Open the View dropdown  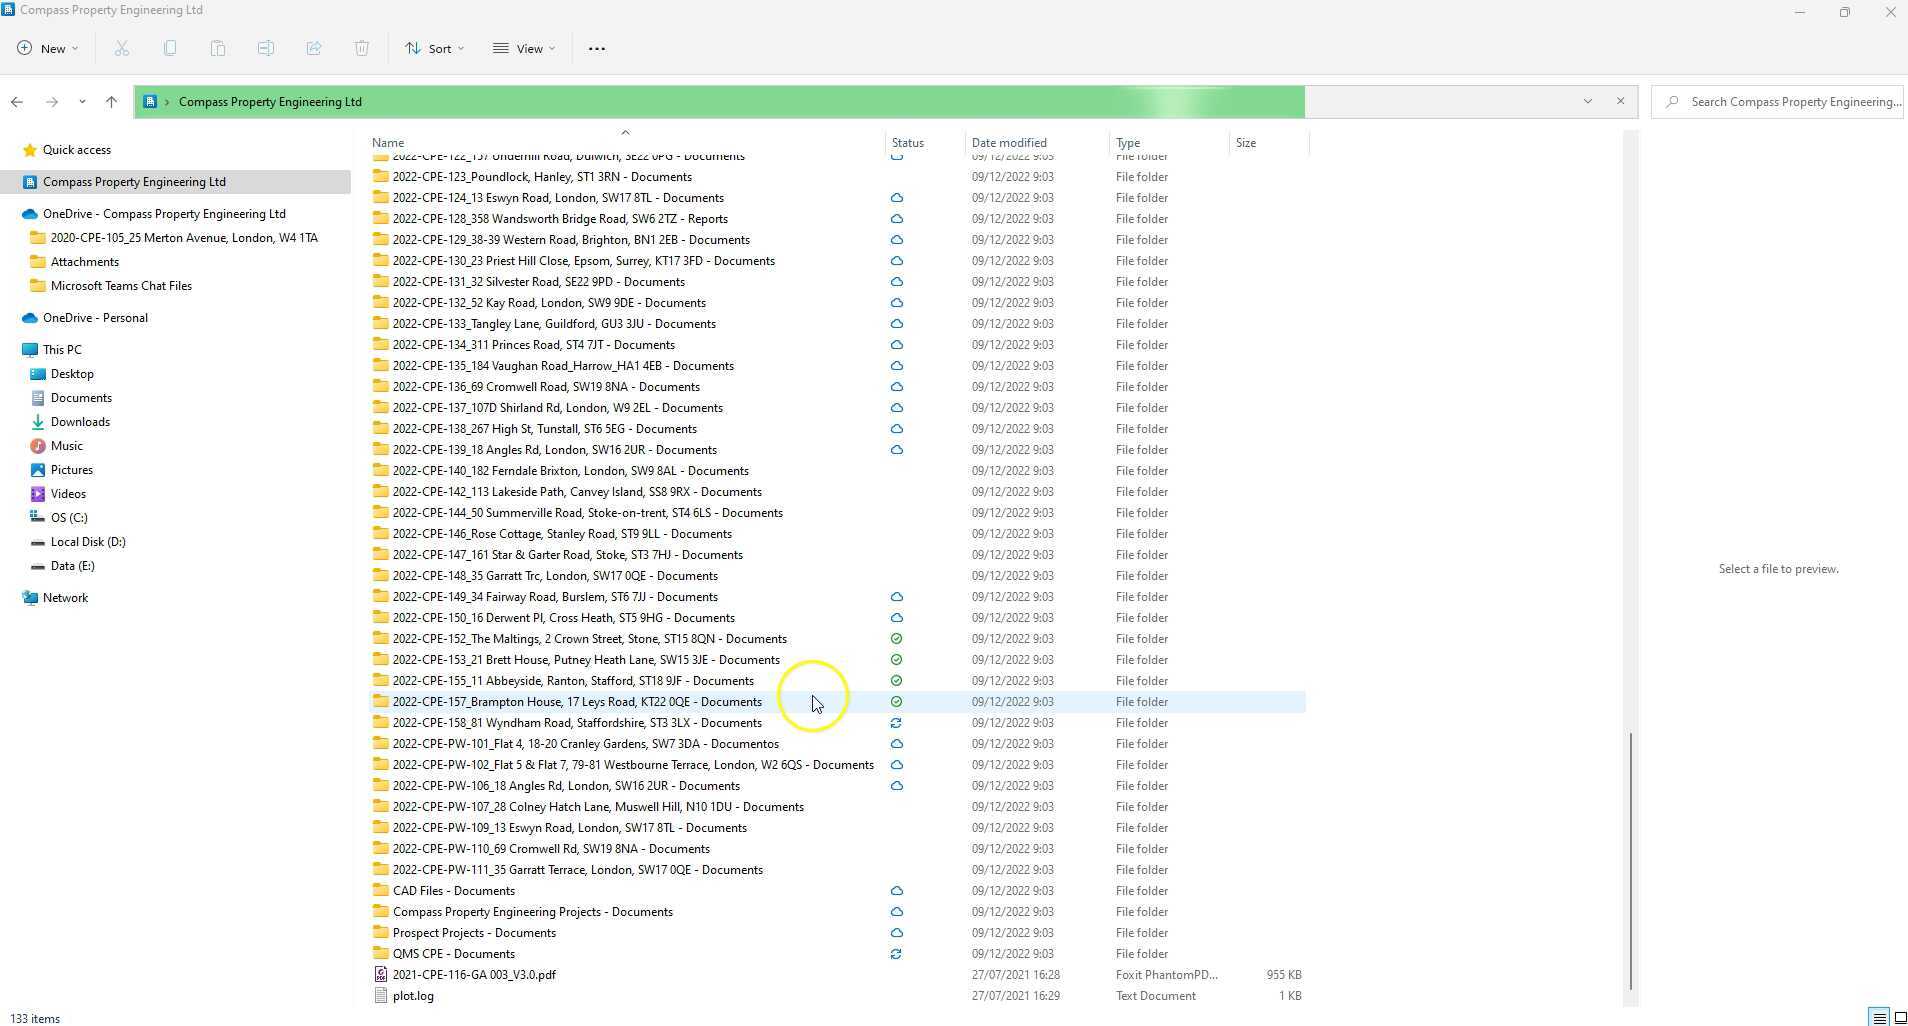point(523,48)
